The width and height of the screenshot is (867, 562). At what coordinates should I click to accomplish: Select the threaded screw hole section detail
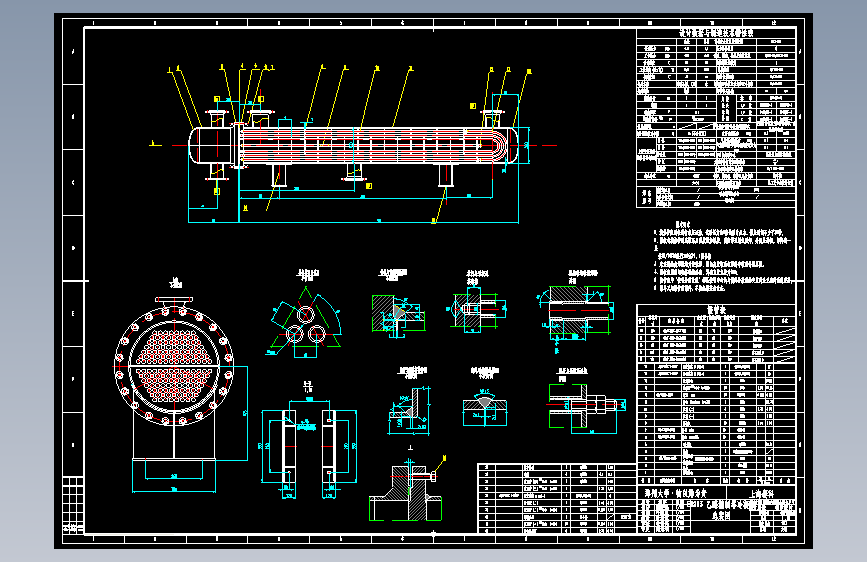click(477, 310)
